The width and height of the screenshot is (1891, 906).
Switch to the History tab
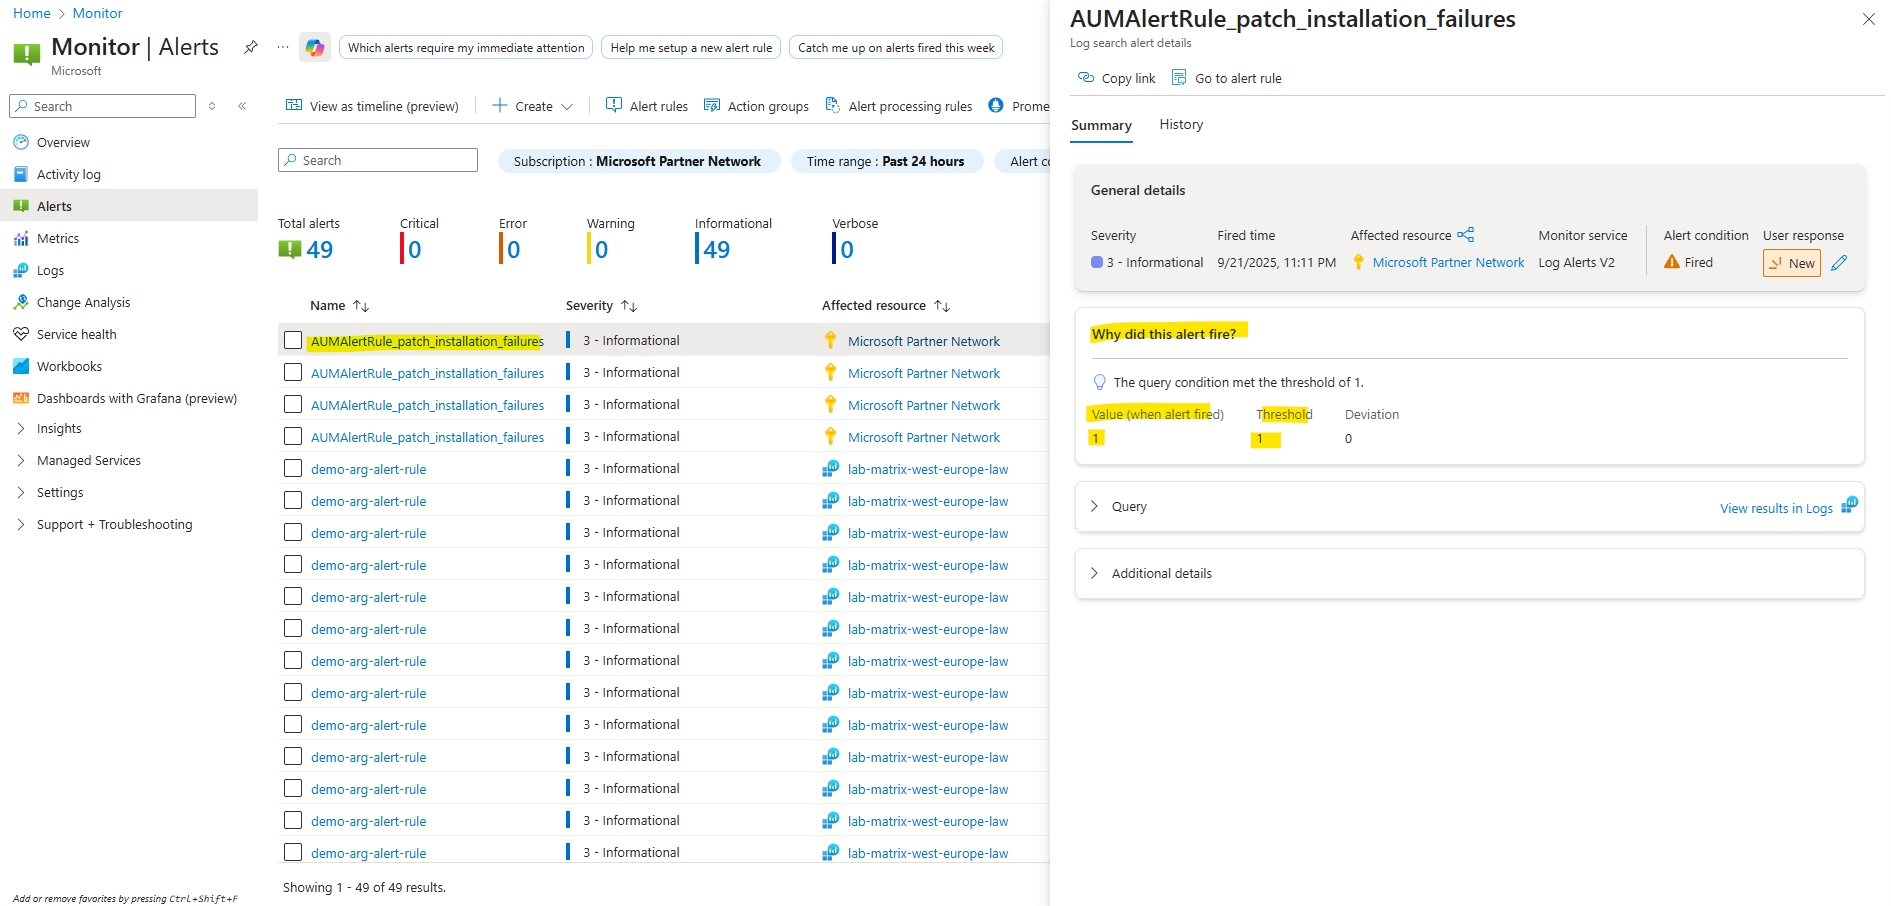pyautogui.click(x=1181, y=124)
